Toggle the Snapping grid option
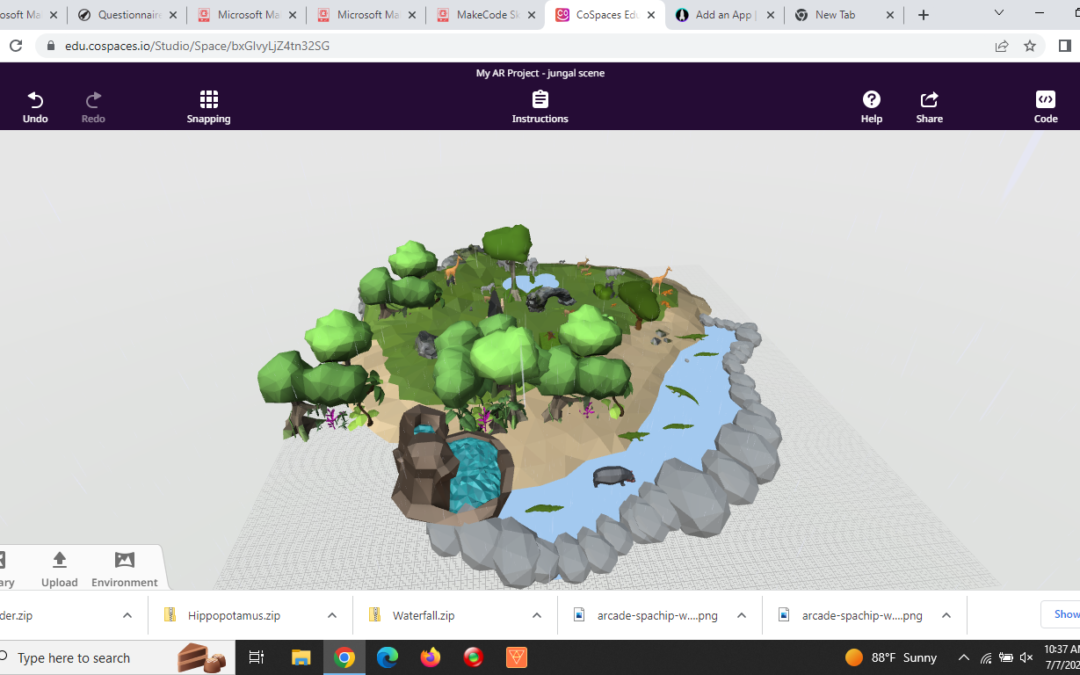This screenshot has width=1080, height=675. 209,107
